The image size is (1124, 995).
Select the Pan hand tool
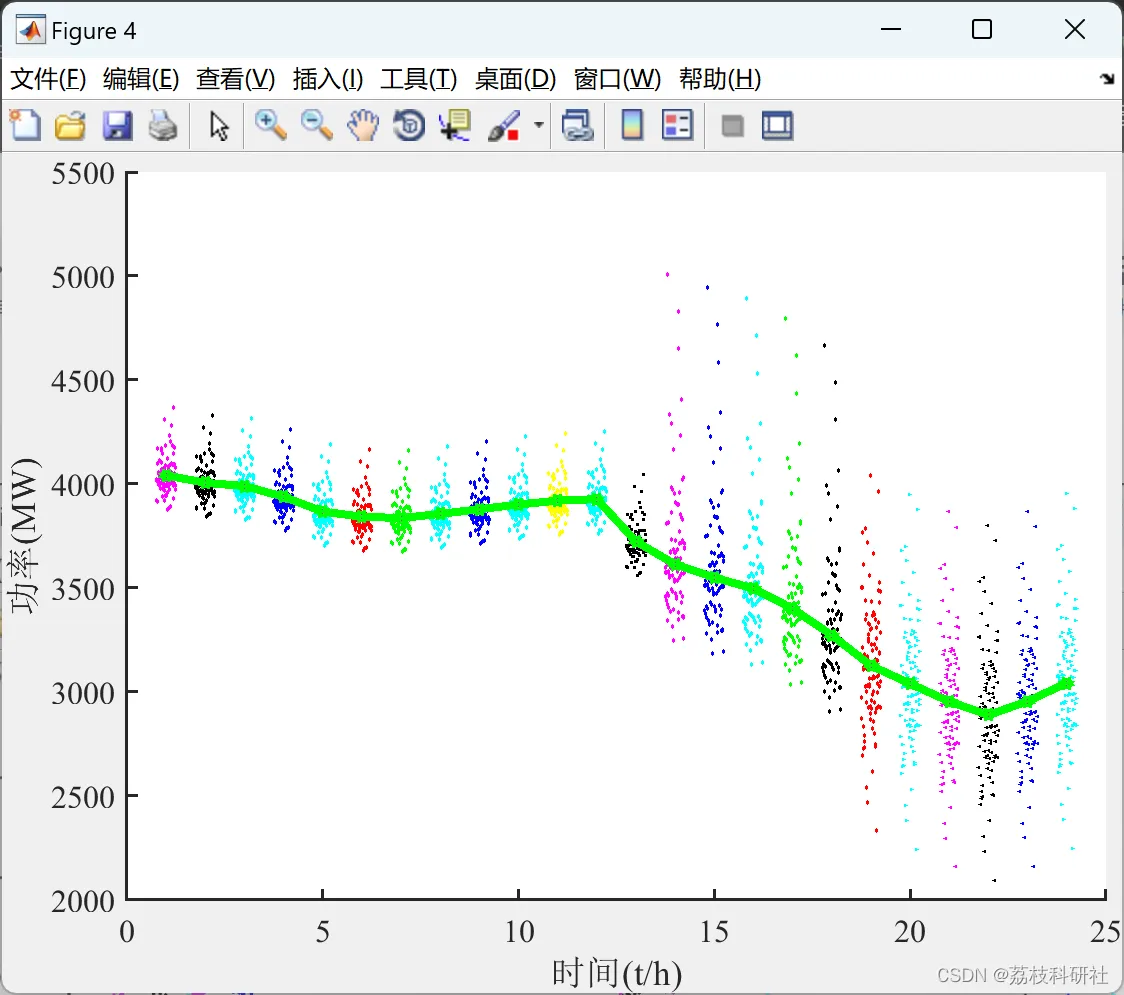pos(363,125)
